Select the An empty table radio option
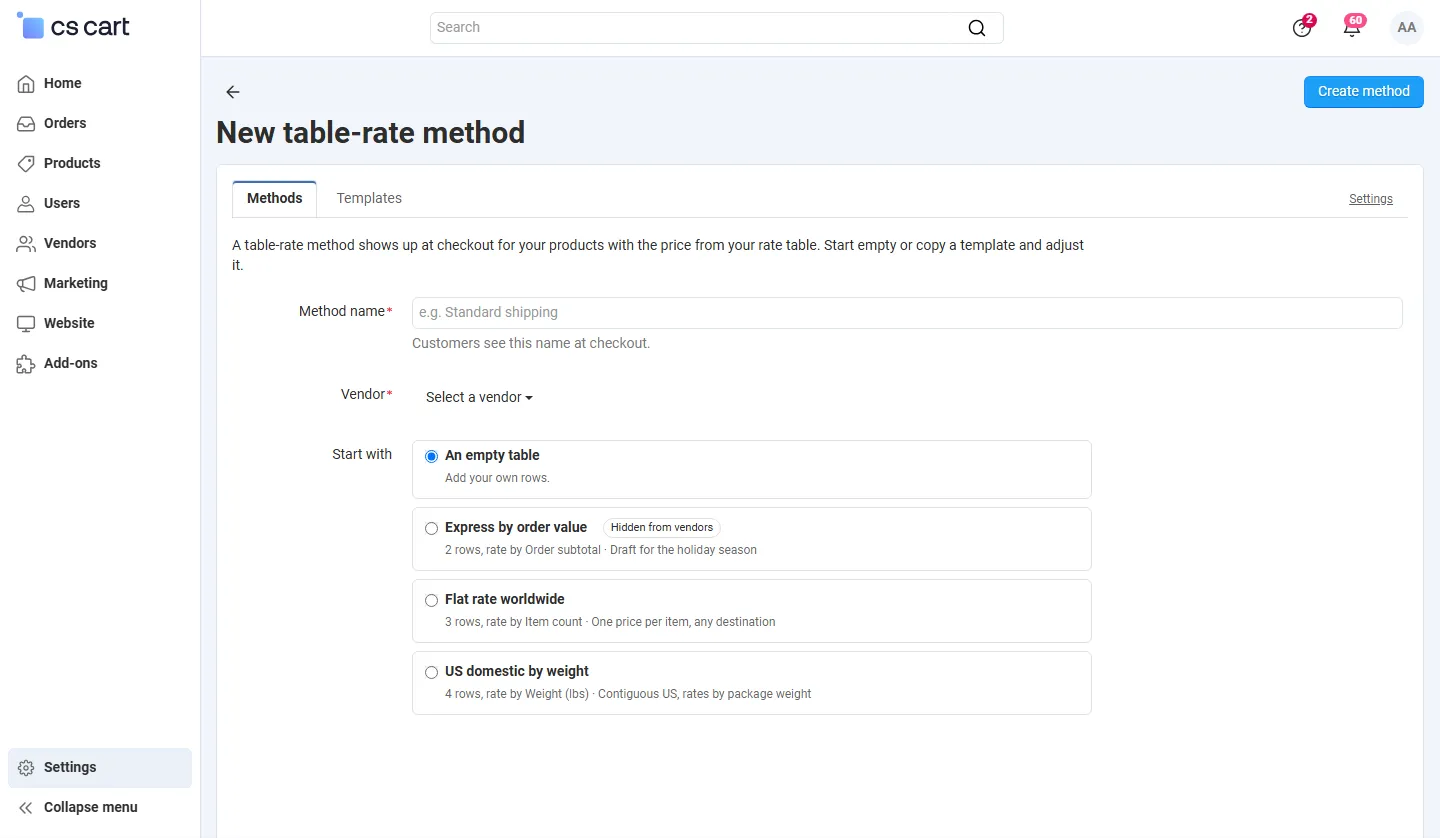The width and height of the screenshot is (1440, 838). [432, 456]
